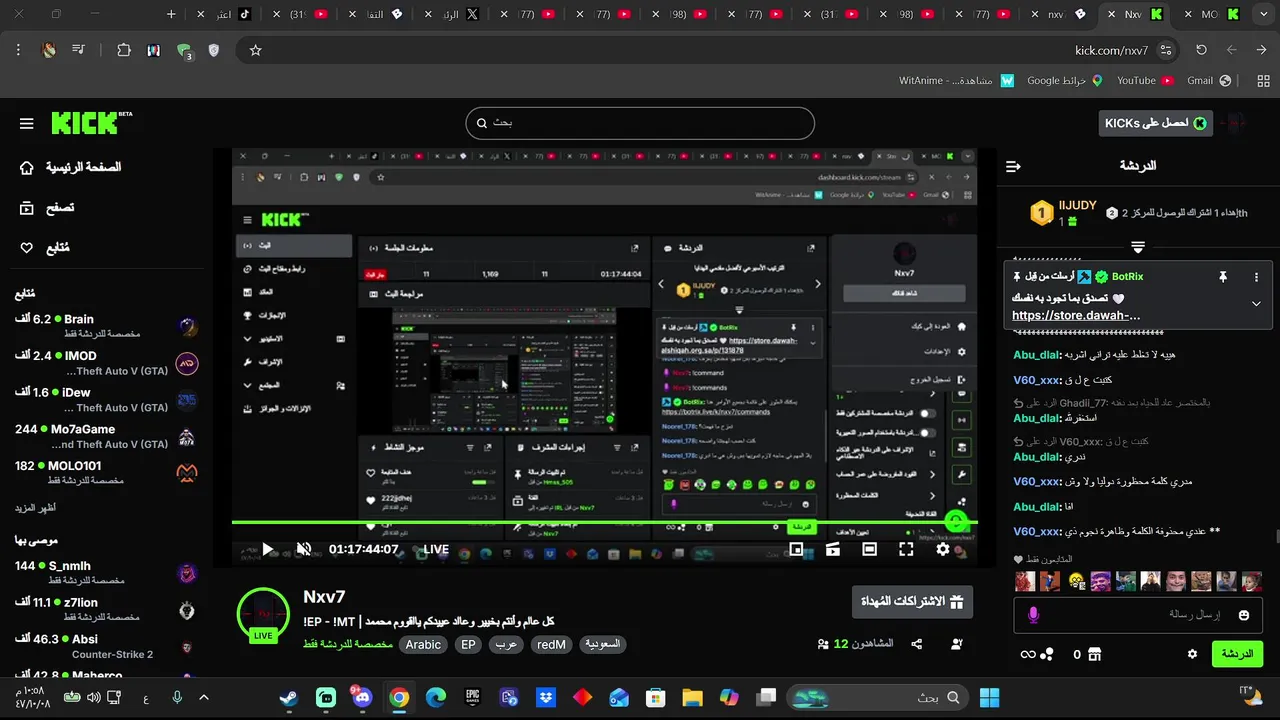Unpin the BotRix pinned message
The image size is (1280, 720).
[1222, 277]
